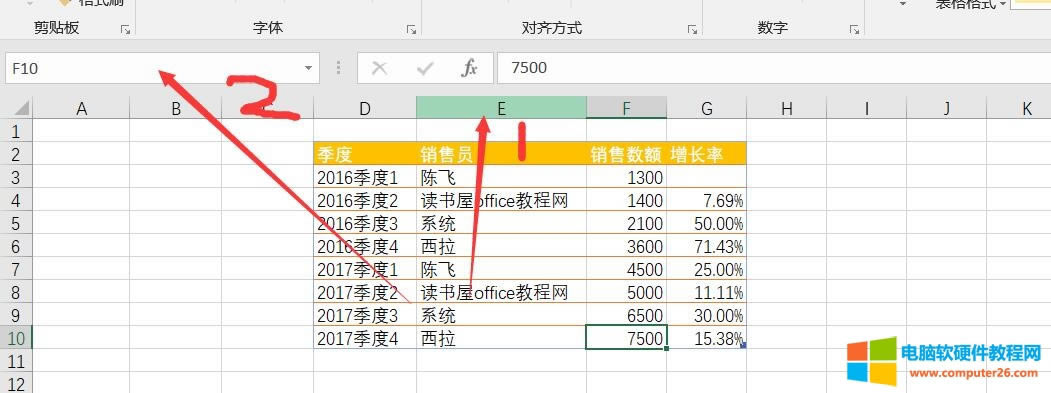The image size is (1051, 393).
Task: Open the Clipboard group dialog launcher
Action: pyautogui.click(x=125, y=30)
